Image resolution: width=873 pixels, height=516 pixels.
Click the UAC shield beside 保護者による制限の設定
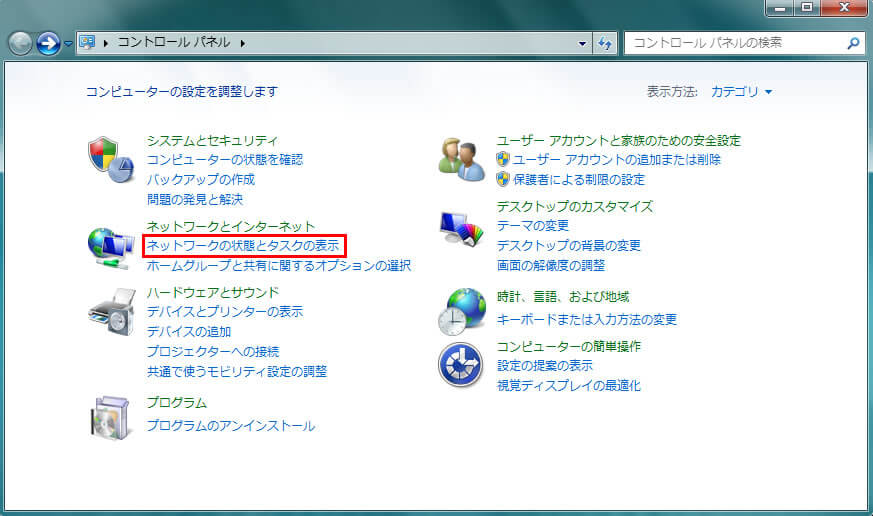[503, 179]
